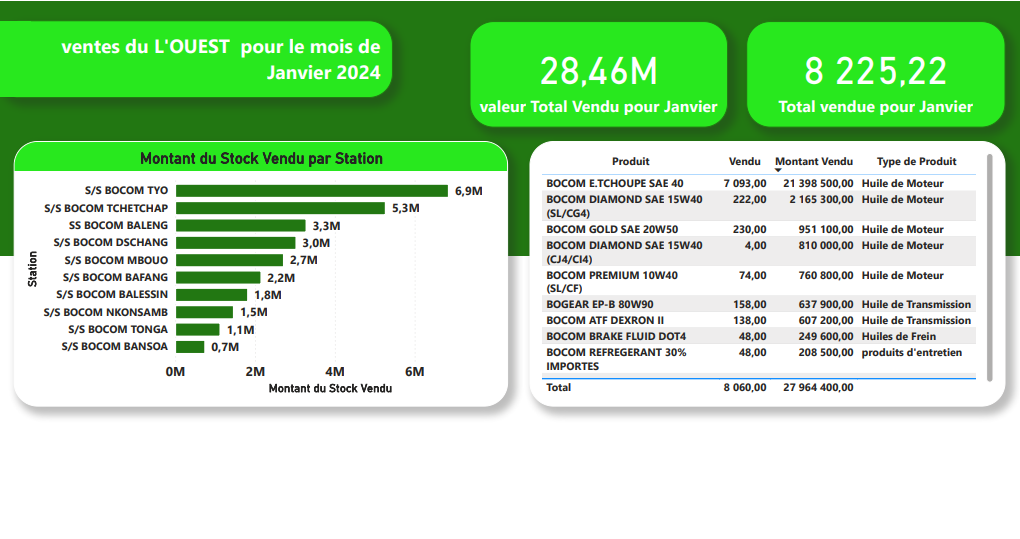The image size is (1020, 539).
Task: Sort table by Produit column header
Action: click(630, 161)
